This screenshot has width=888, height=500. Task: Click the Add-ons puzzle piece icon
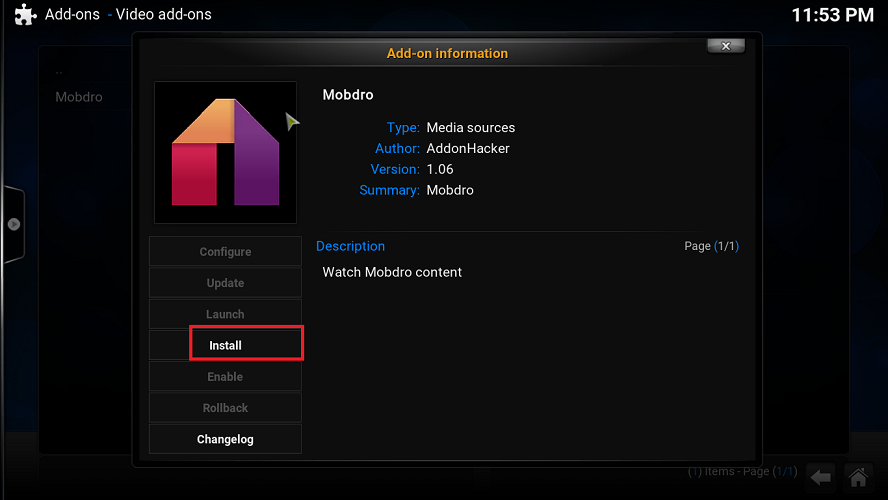(25, 15)
